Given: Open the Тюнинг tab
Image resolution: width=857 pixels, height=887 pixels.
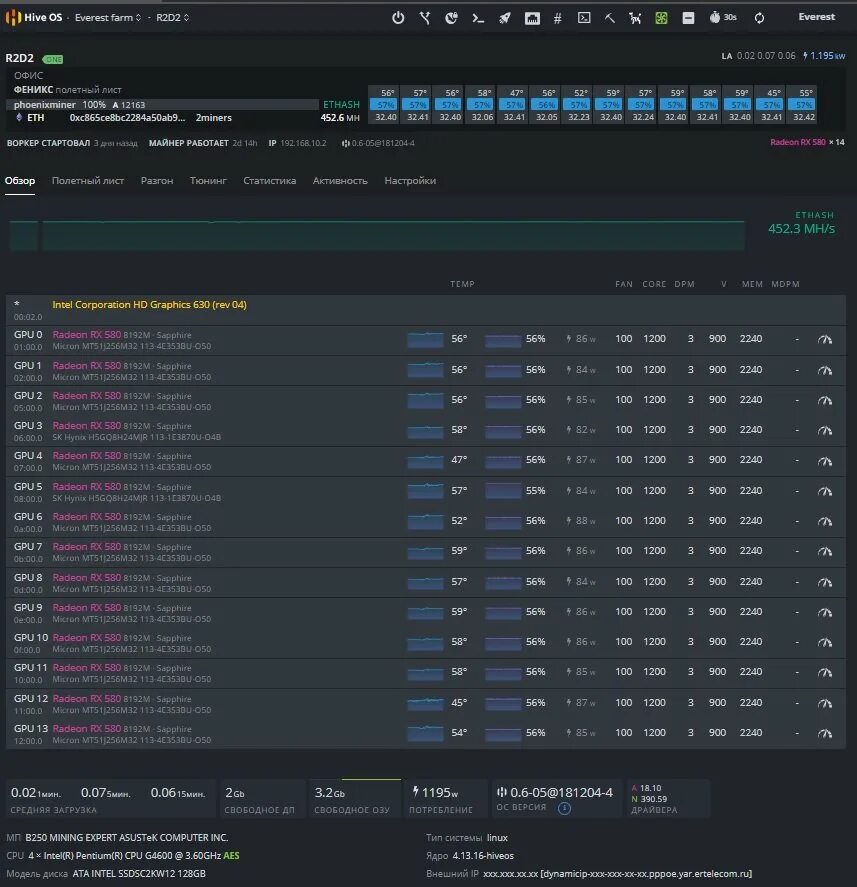Looking at the screenshot, I should [208, 180].
